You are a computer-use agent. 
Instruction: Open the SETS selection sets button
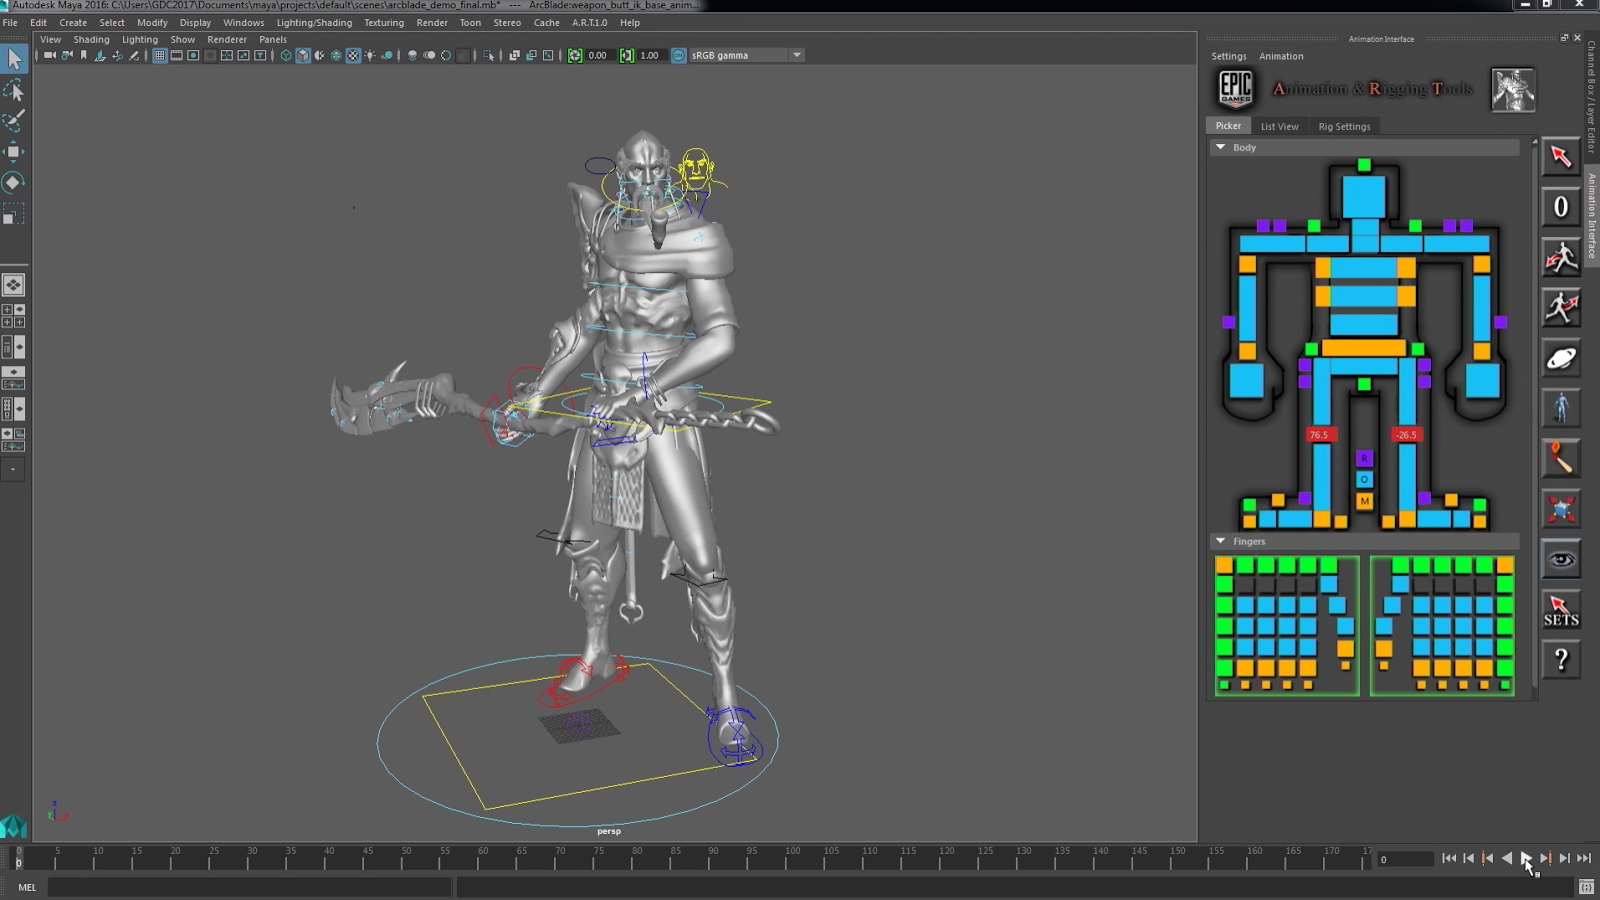point(1560,610)
